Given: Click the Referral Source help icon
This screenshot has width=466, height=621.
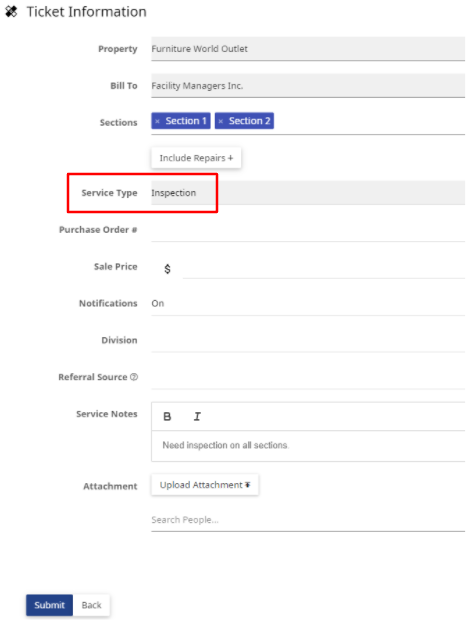Looking at the screenshot, I should [x=134, y=377].
